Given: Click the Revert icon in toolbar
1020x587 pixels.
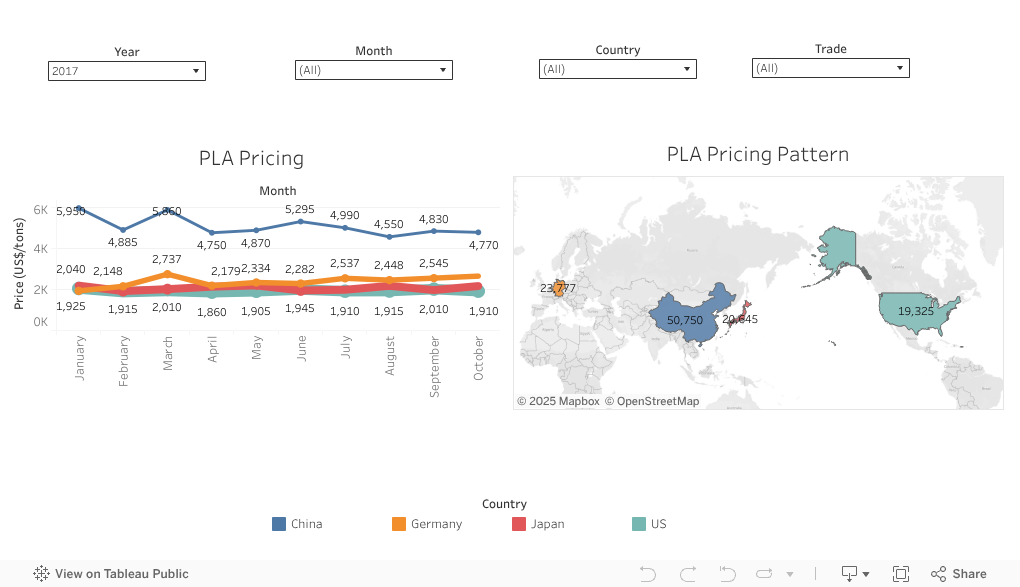Looking at the screenshot, I should tap(727, 574).
